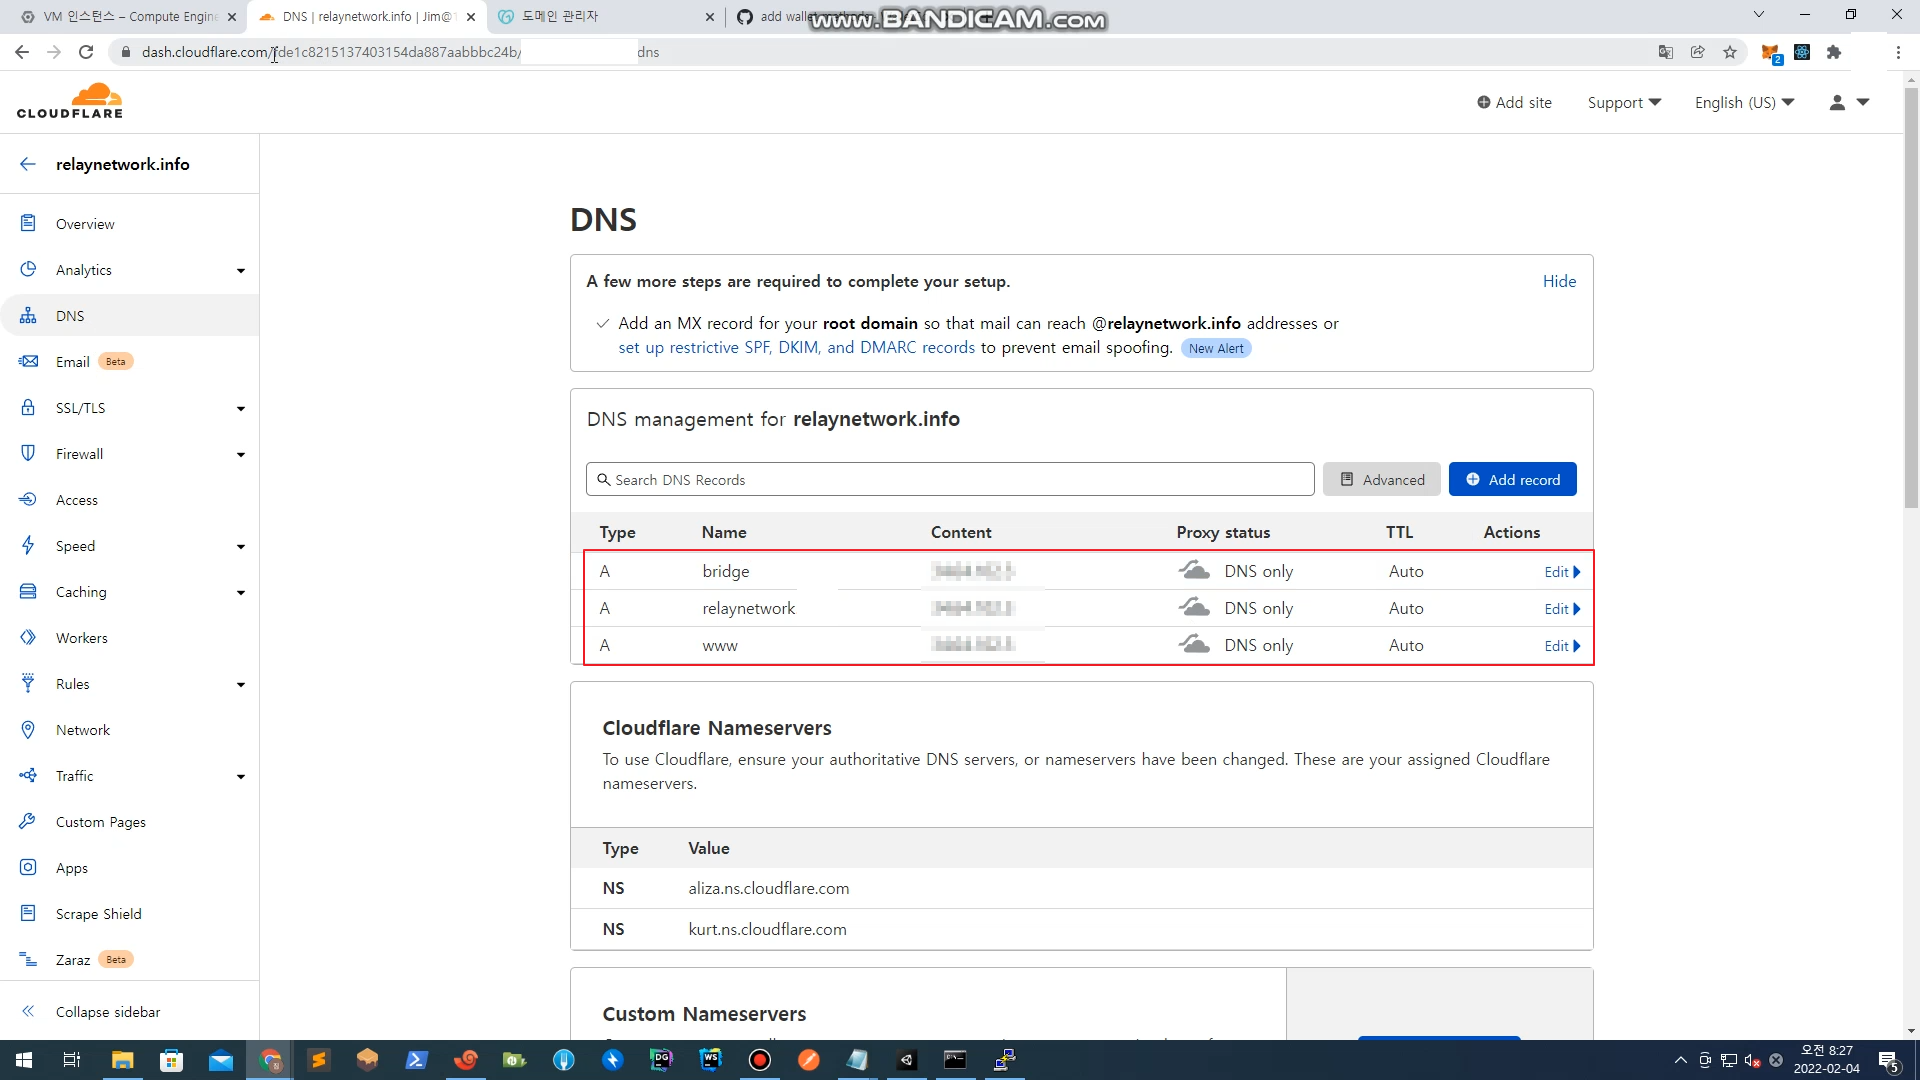Click the user account icon
The width and height of the screenshot is (1920, 1080).
[x=1837, y=102]
